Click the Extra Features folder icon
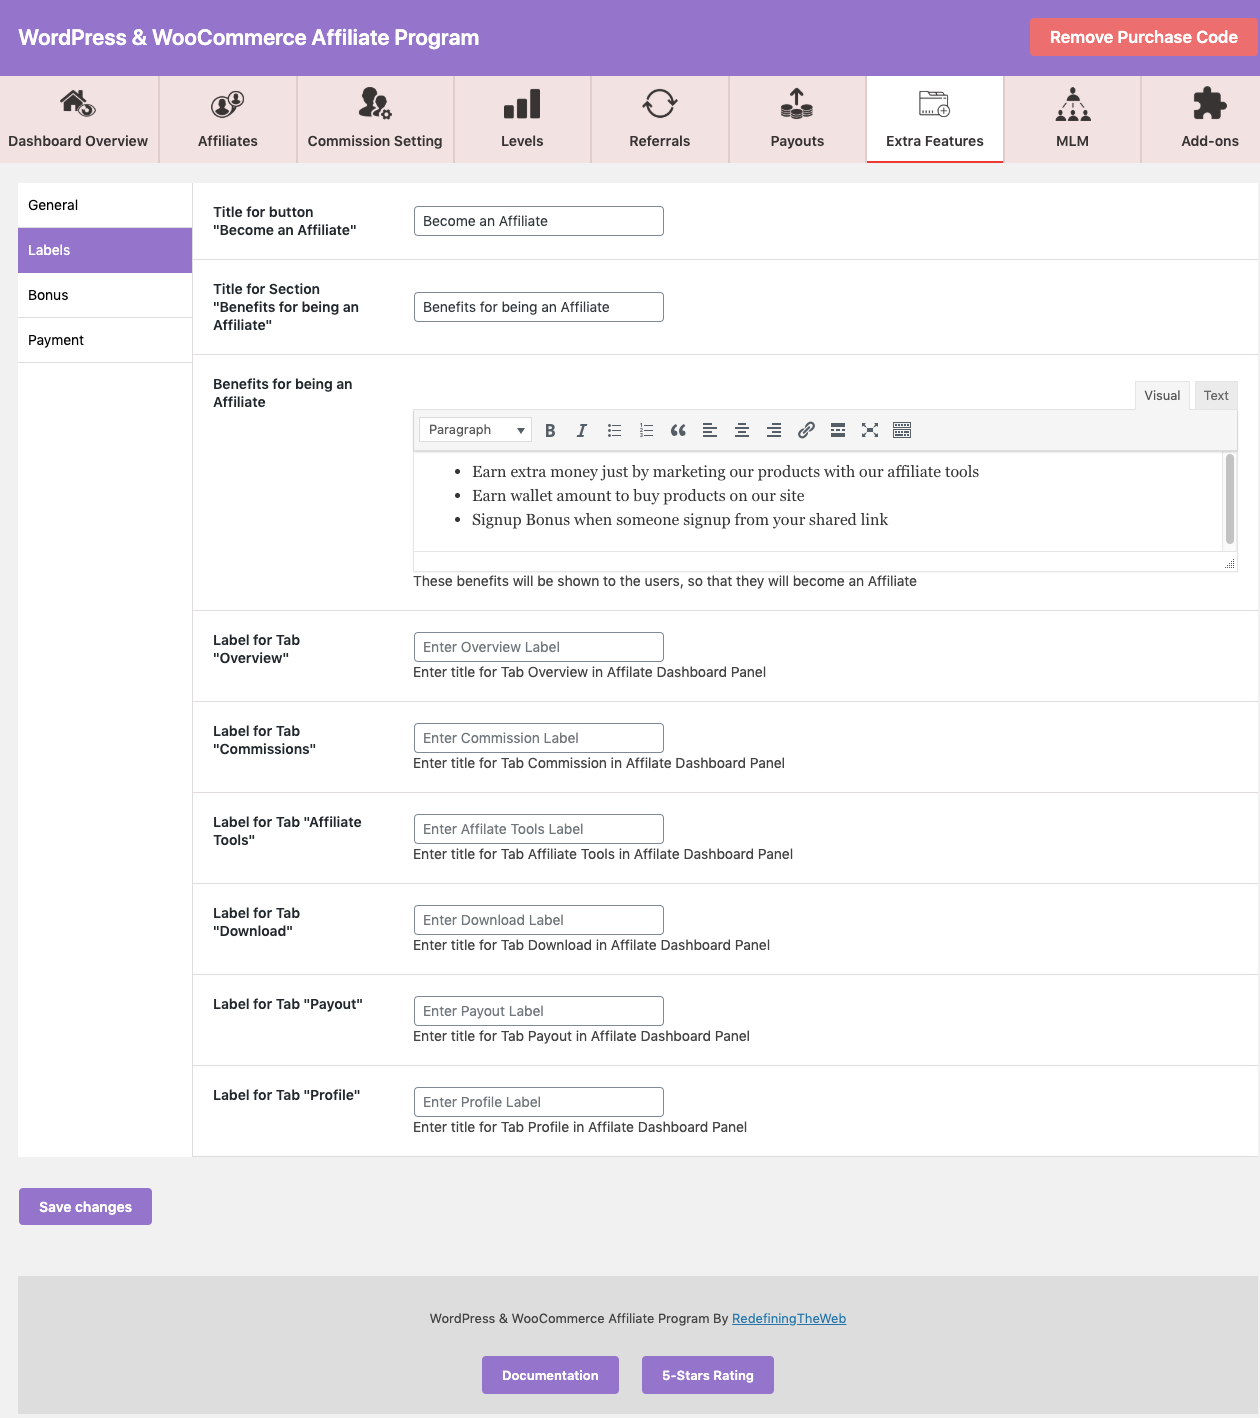 935,103
